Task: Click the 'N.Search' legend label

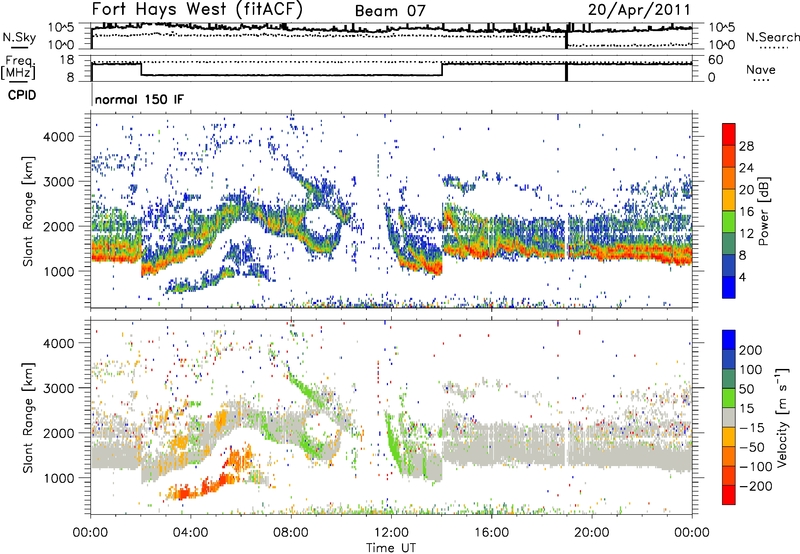Action: (x=772, y=37)
